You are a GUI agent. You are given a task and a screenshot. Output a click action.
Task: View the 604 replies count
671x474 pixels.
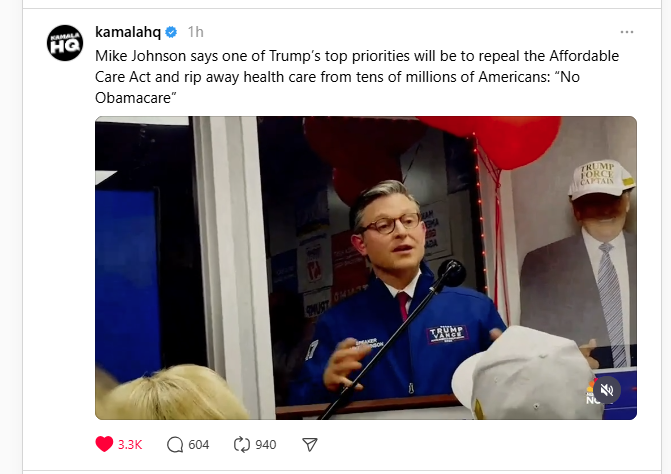[x=199, y=444]
